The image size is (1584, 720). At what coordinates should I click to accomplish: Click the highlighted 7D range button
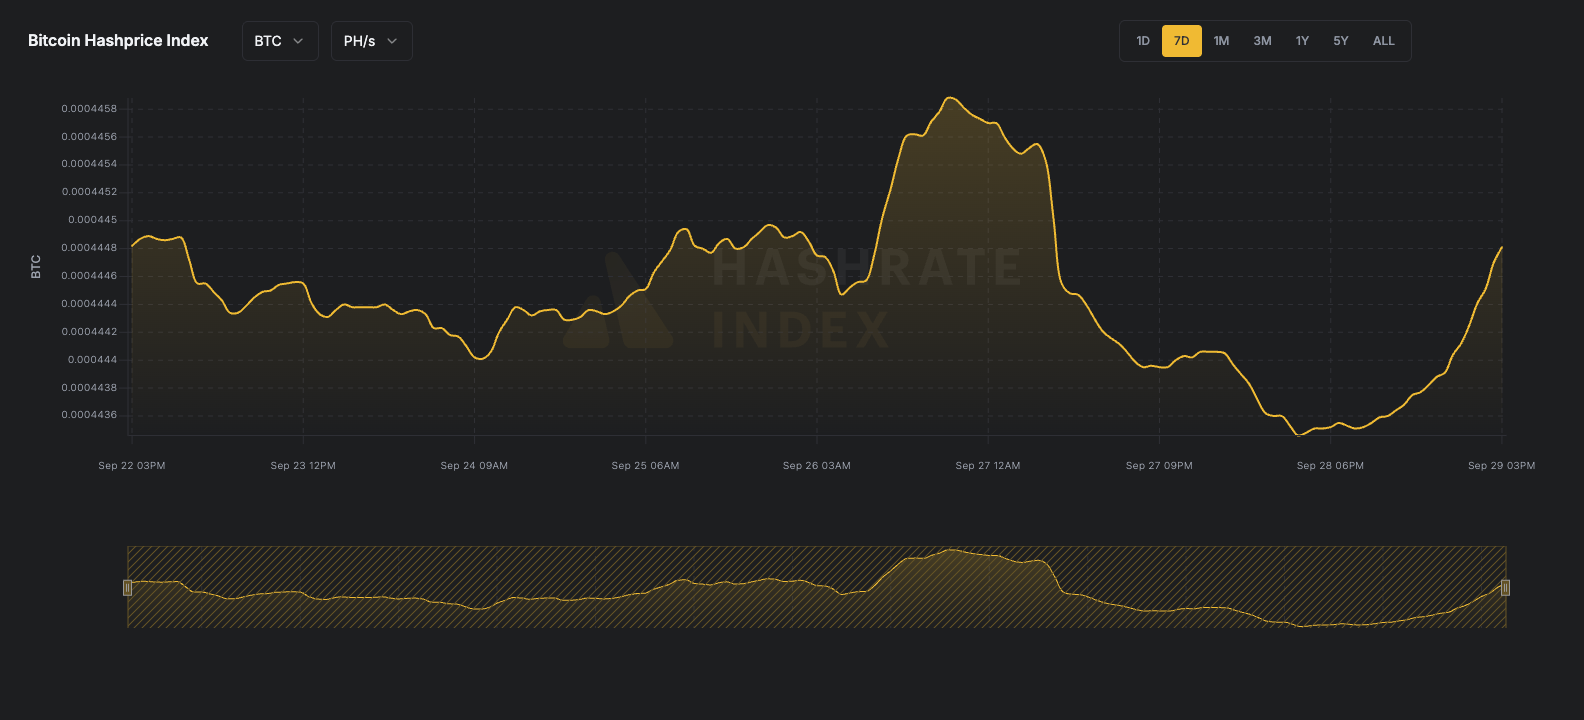[x=1181, y=41]
